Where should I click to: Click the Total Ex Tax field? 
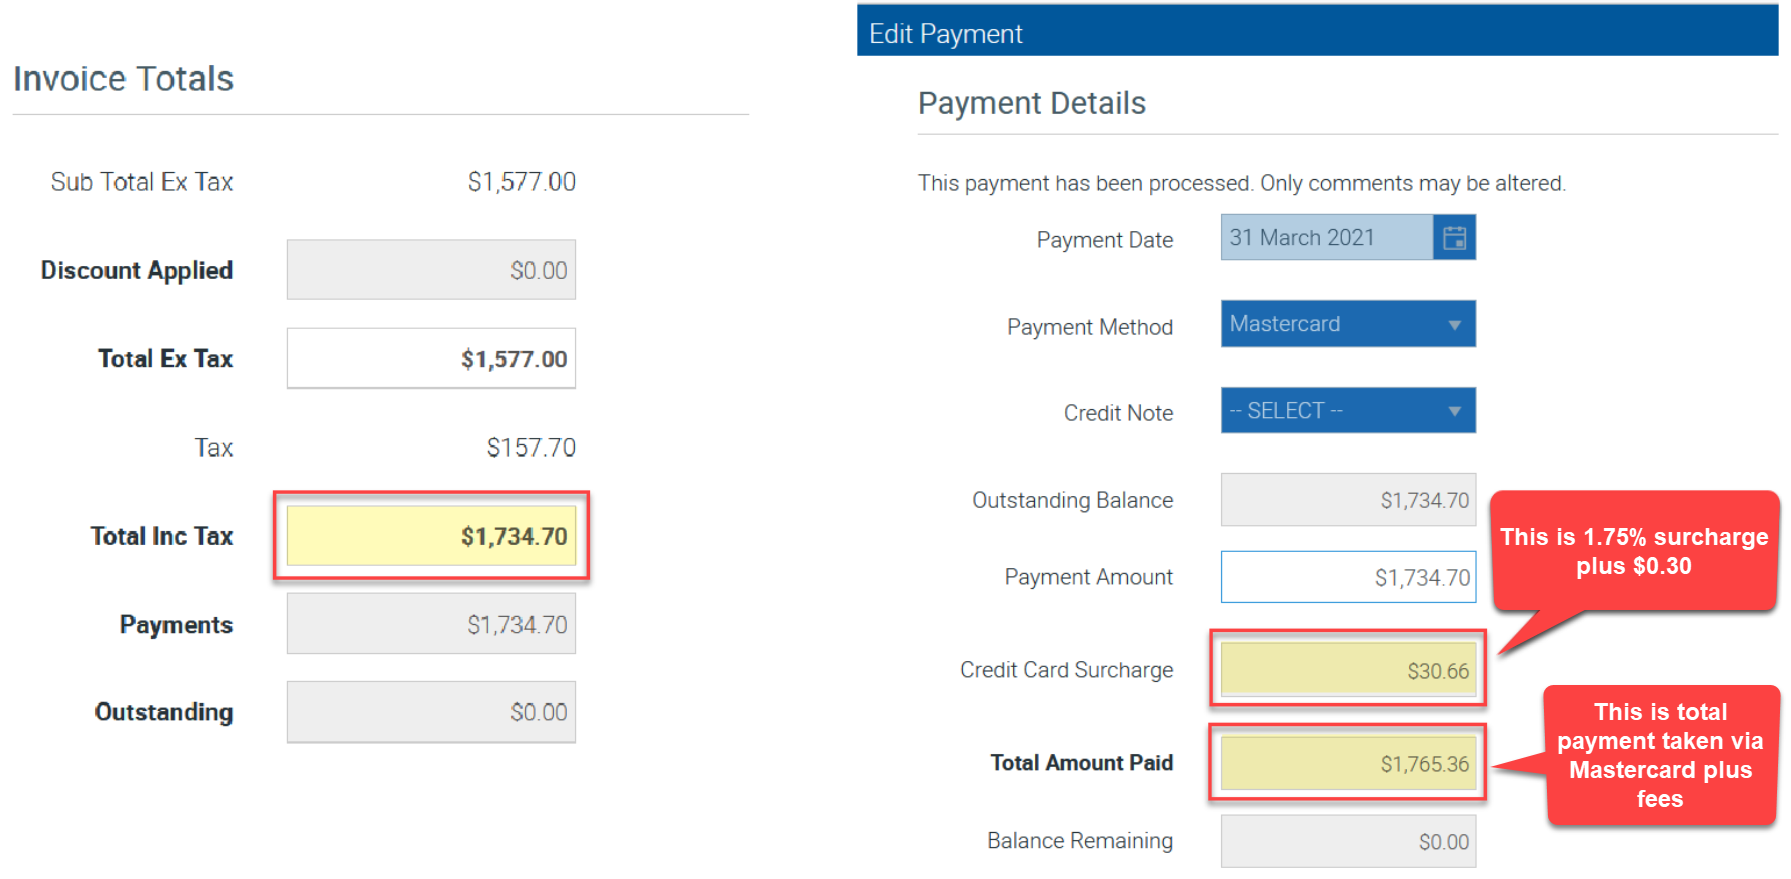431,359
